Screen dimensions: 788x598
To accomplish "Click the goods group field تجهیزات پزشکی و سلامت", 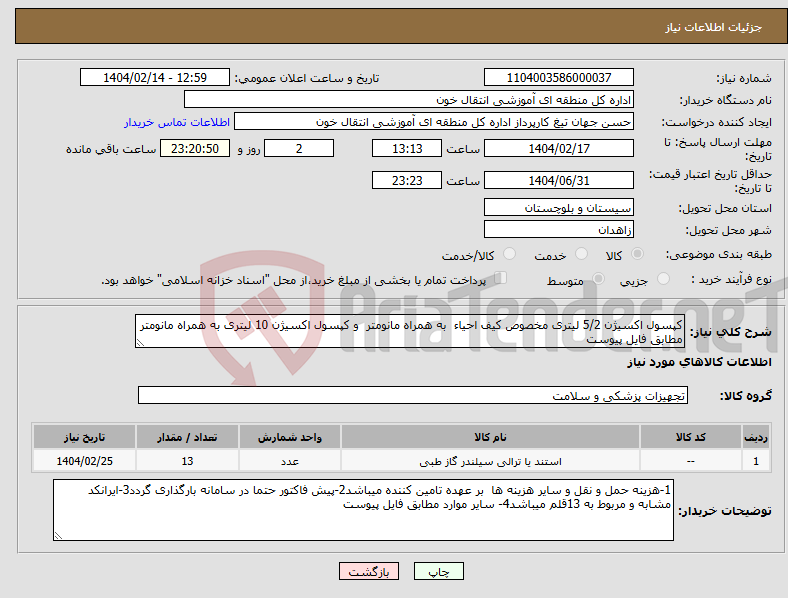I will click(x=413, y=395).
